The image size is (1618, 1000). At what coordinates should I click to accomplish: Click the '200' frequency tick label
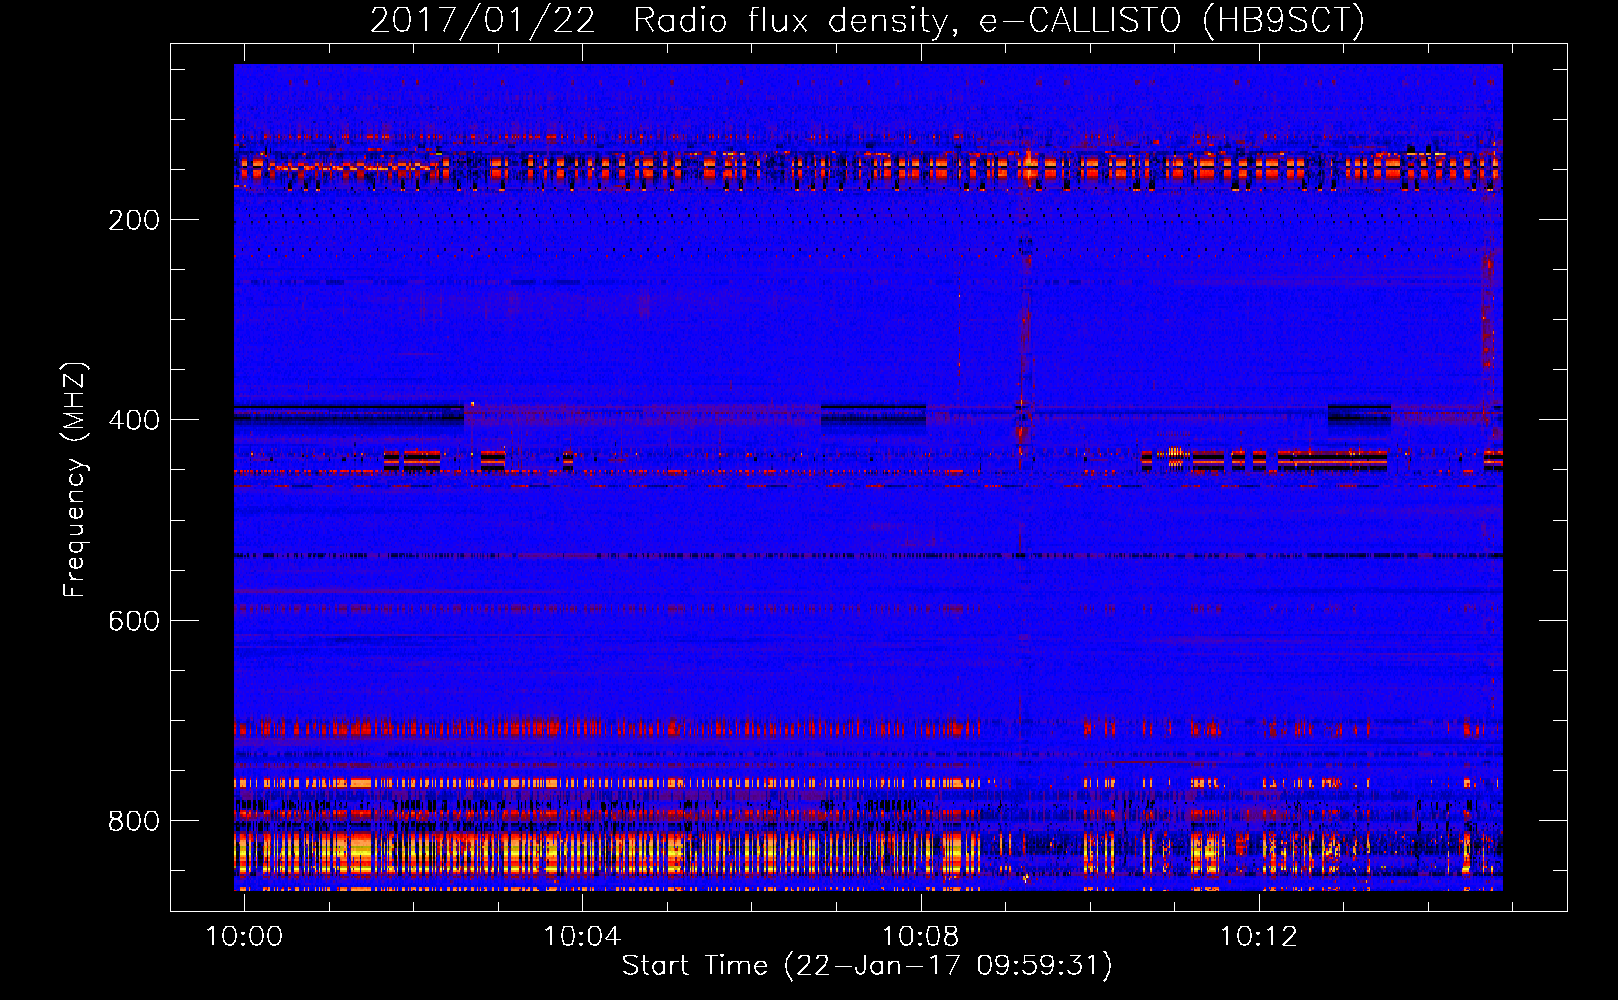pos(134,220)
